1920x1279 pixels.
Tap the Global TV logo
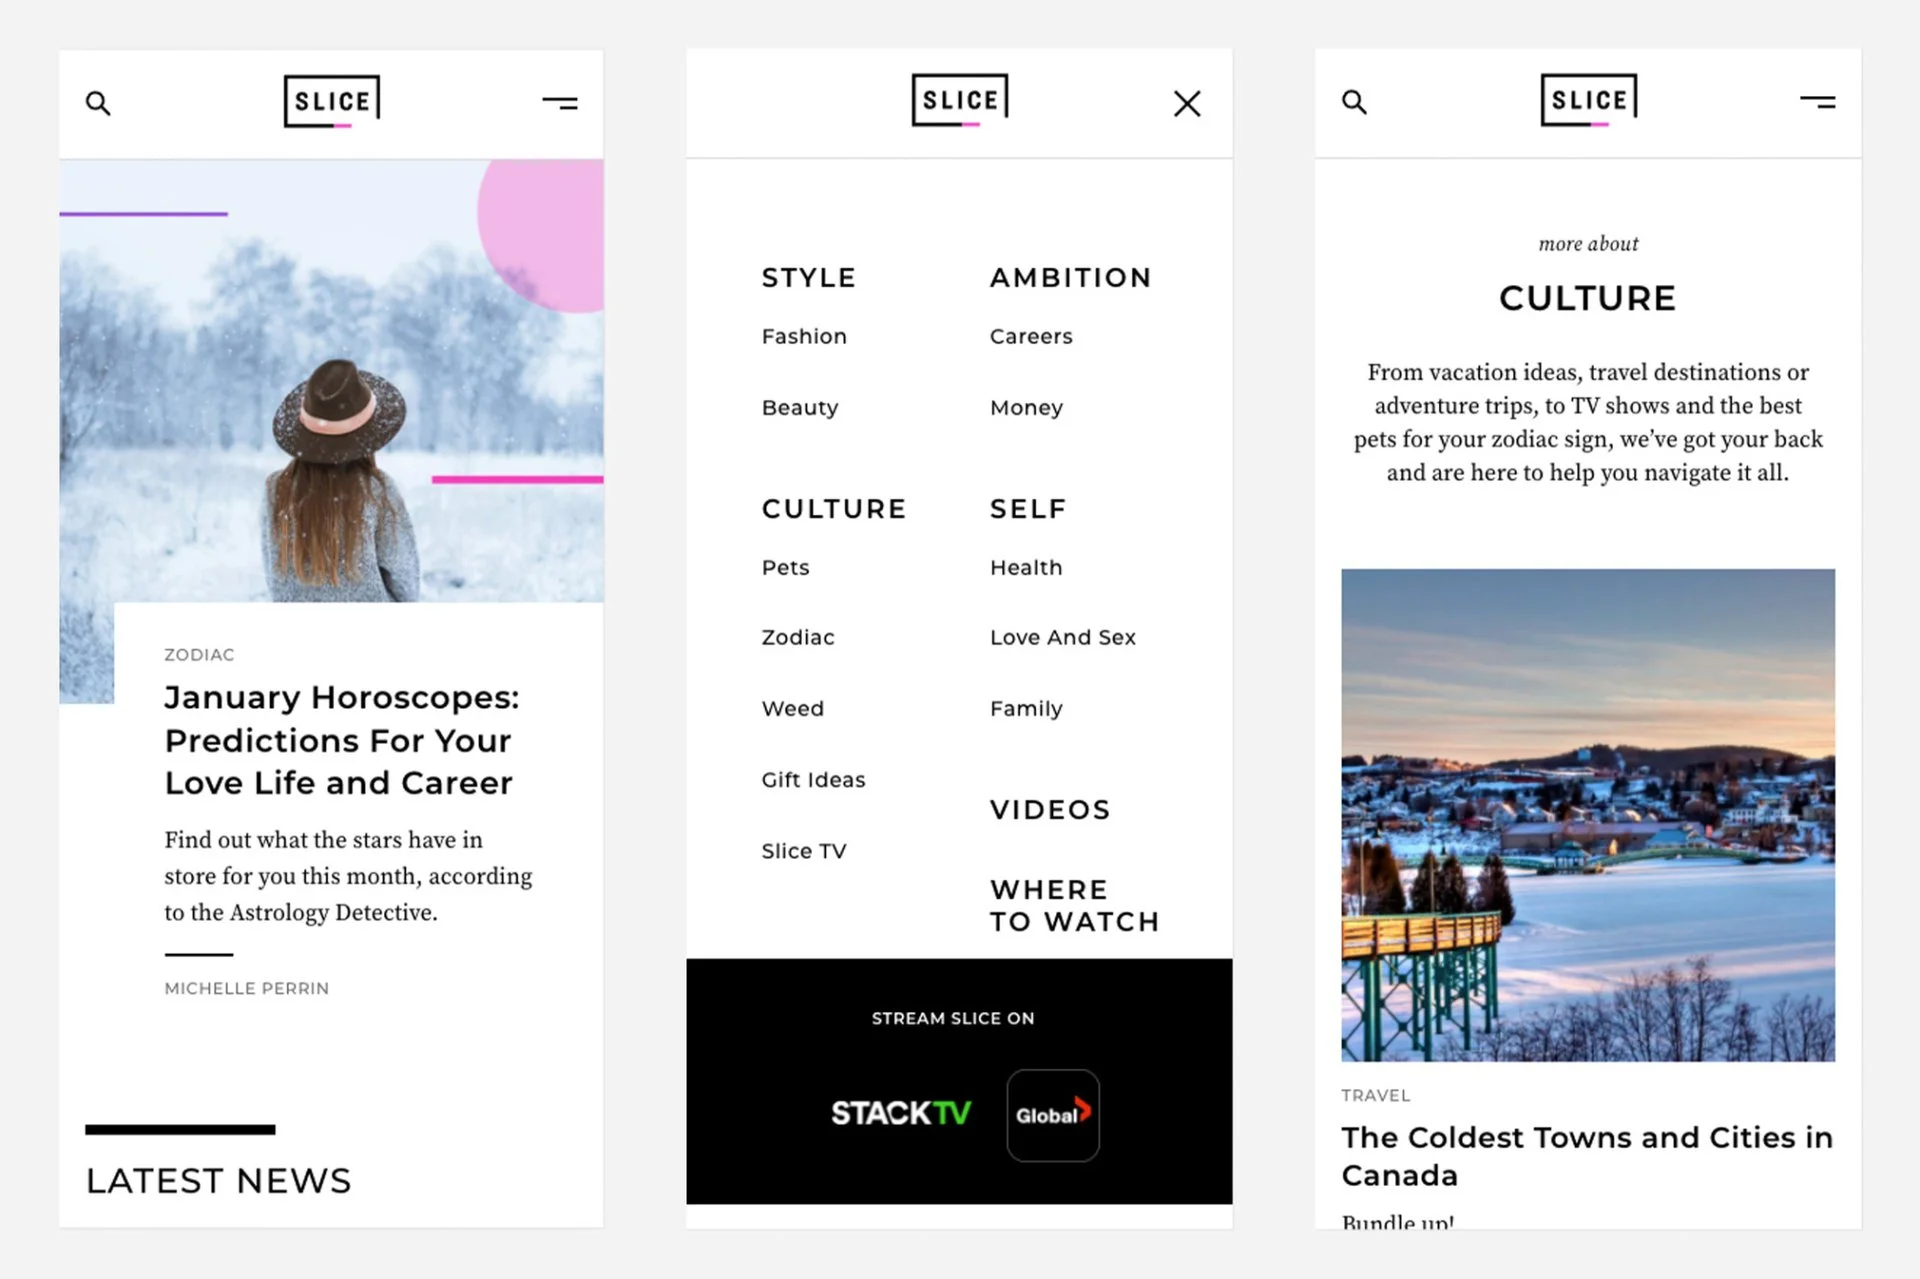point(1053,1115)
